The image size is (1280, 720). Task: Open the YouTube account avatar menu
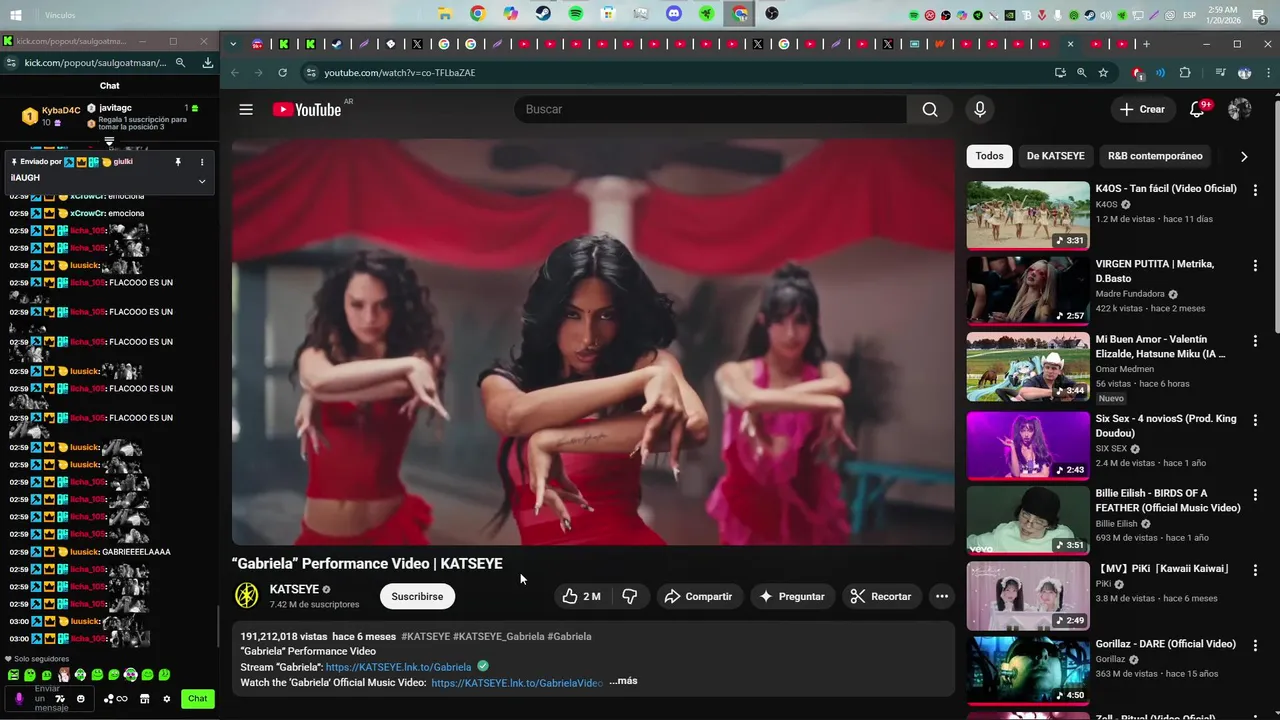pos(1240,109)
